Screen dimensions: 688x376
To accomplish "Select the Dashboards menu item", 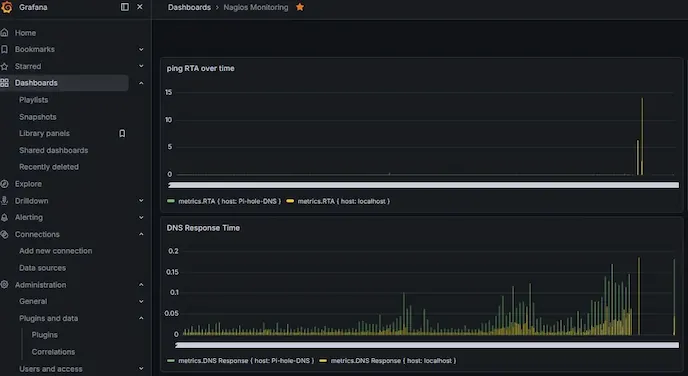I will point(36,83).
